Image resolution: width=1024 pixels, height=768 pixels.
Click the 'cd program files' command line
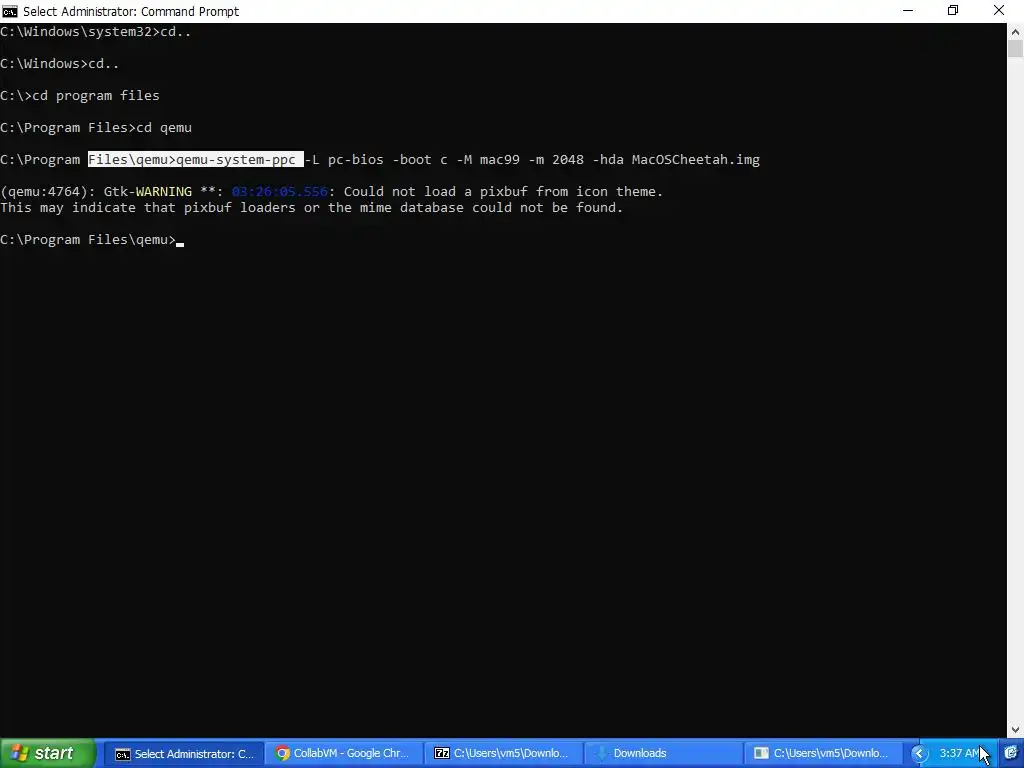(x=80, y=95)
